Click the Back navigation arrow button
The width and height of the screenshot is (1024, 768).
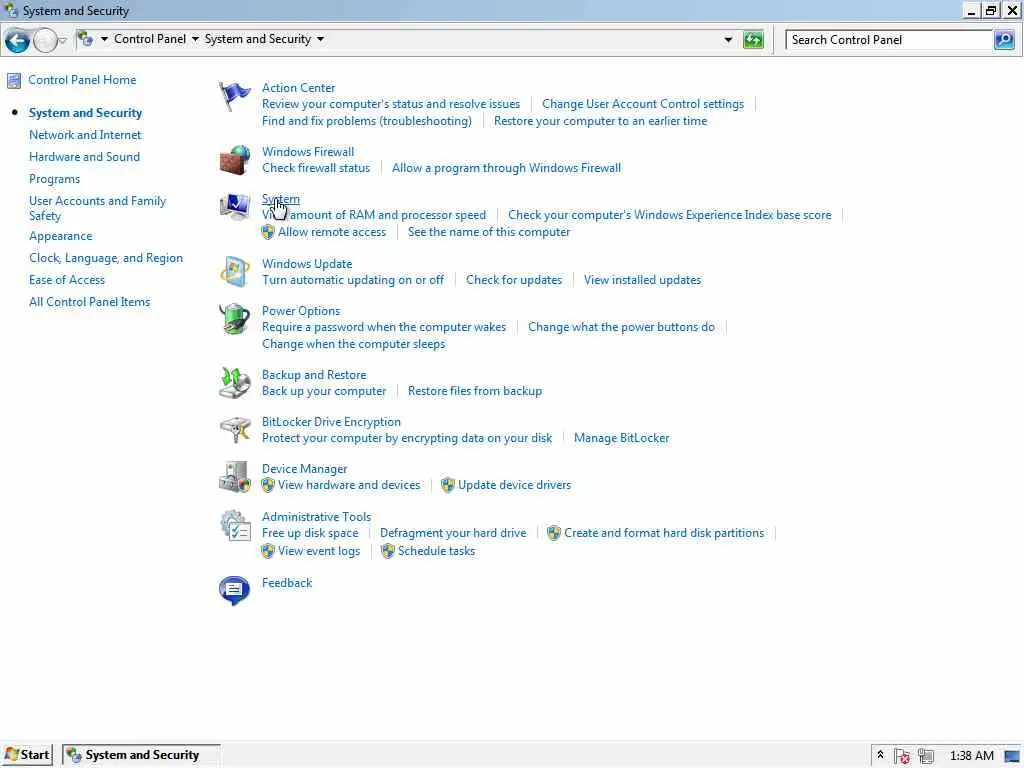[17, 40]
